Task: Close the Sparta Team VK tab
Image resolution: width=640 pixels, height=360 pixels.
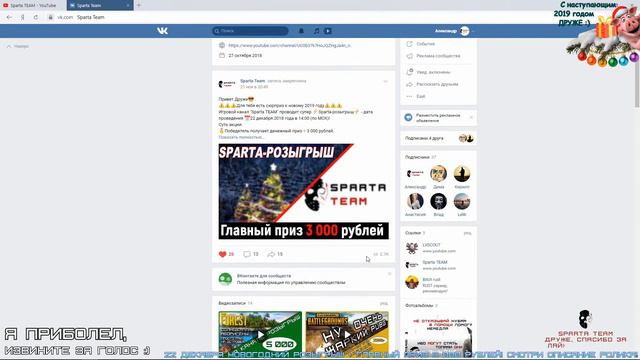Action: pos(128,5)
